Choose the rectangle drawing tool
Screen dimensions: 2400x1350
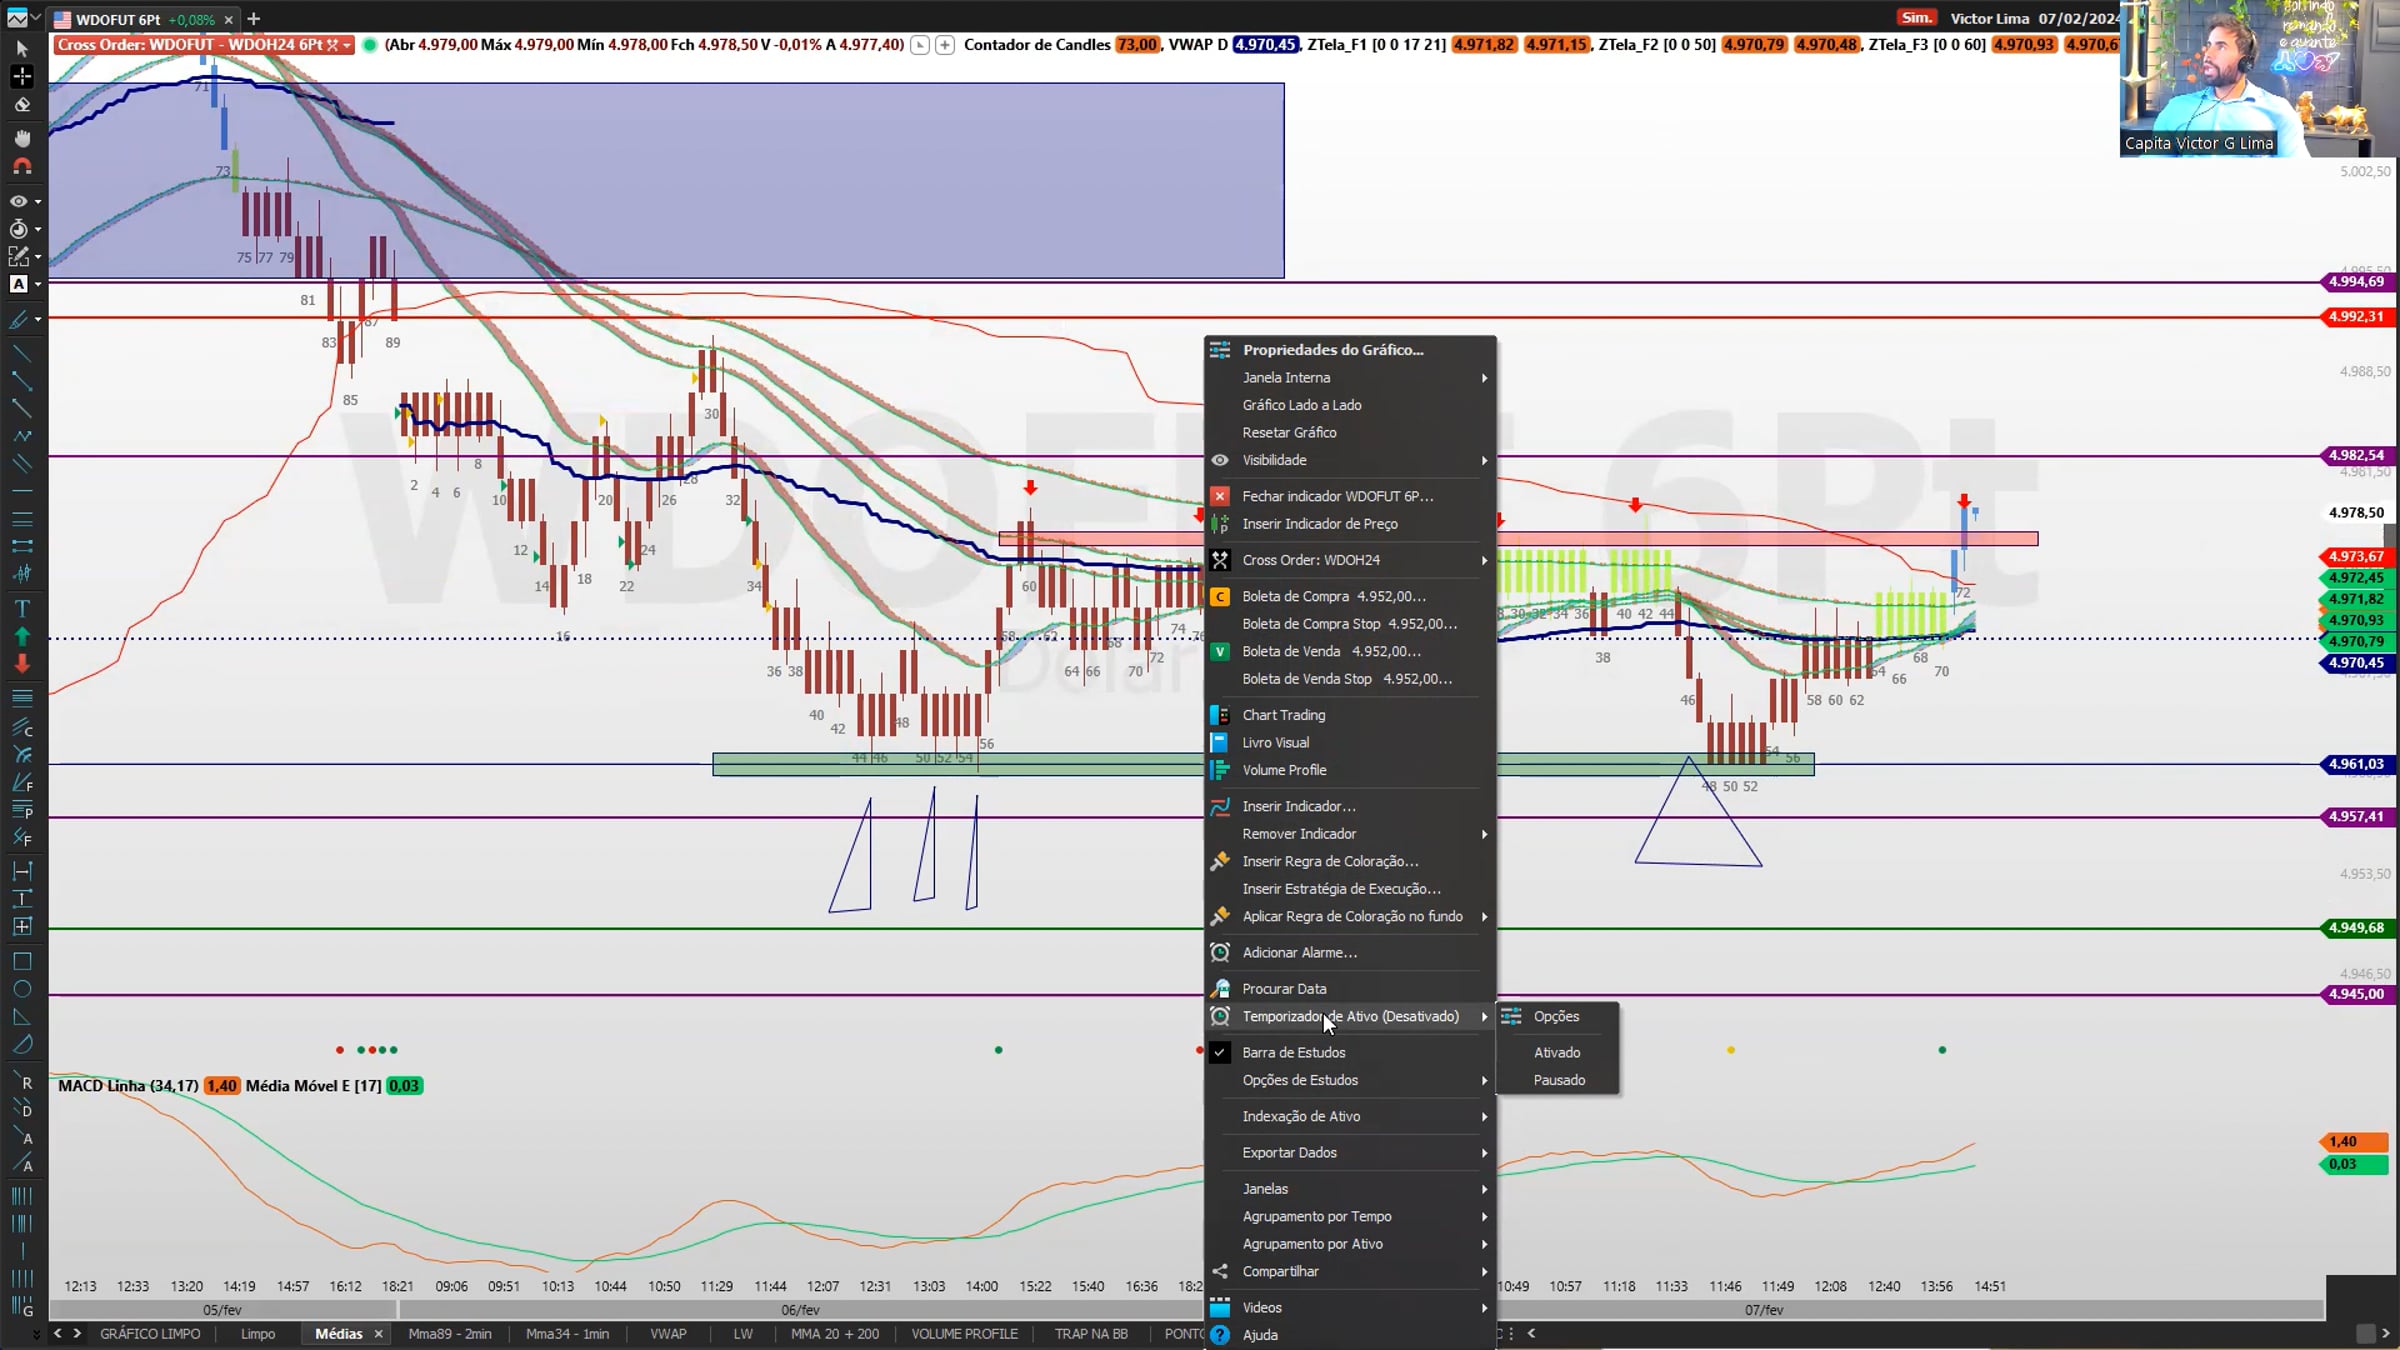click(22, 962)
